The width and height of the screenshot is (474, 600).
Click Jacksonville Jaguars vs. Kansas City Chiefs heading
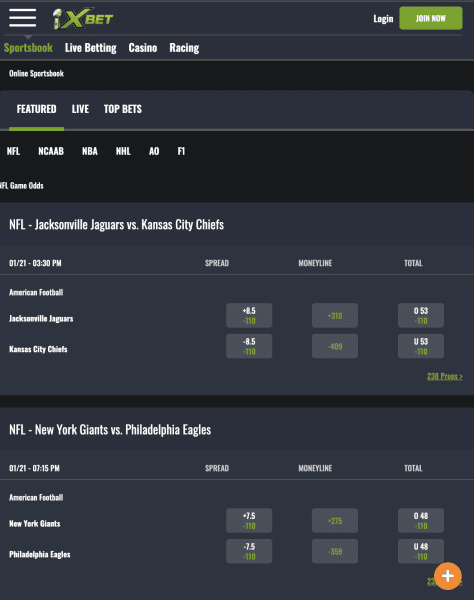pos(116,225)
